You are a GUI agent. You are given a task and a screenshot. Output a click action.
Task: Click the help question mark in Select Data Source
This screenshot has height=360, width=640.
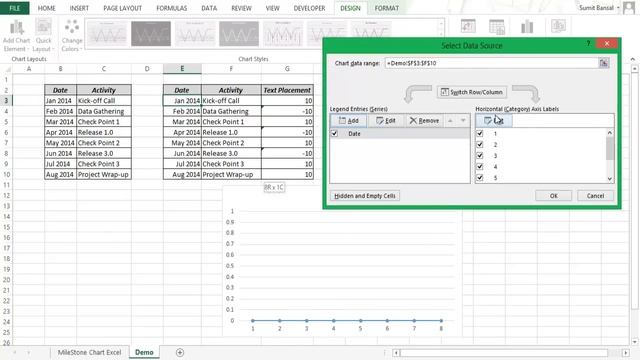[588, 43]
